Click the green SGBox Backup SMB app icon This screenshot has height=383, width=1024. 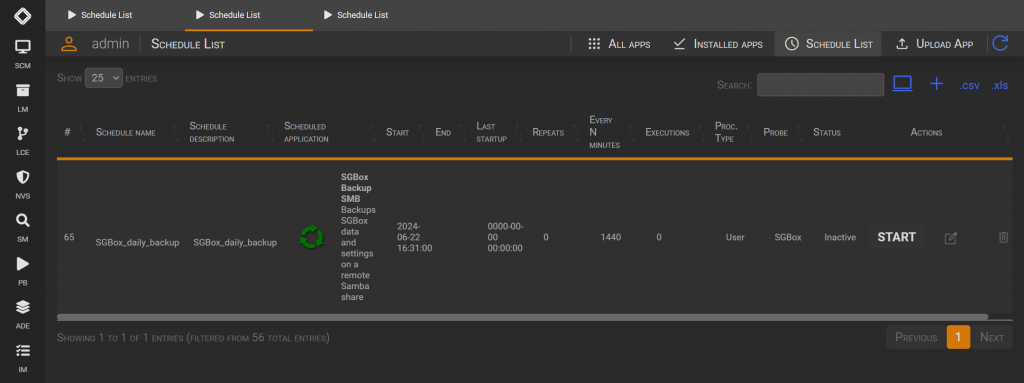[x=312, y=237]
